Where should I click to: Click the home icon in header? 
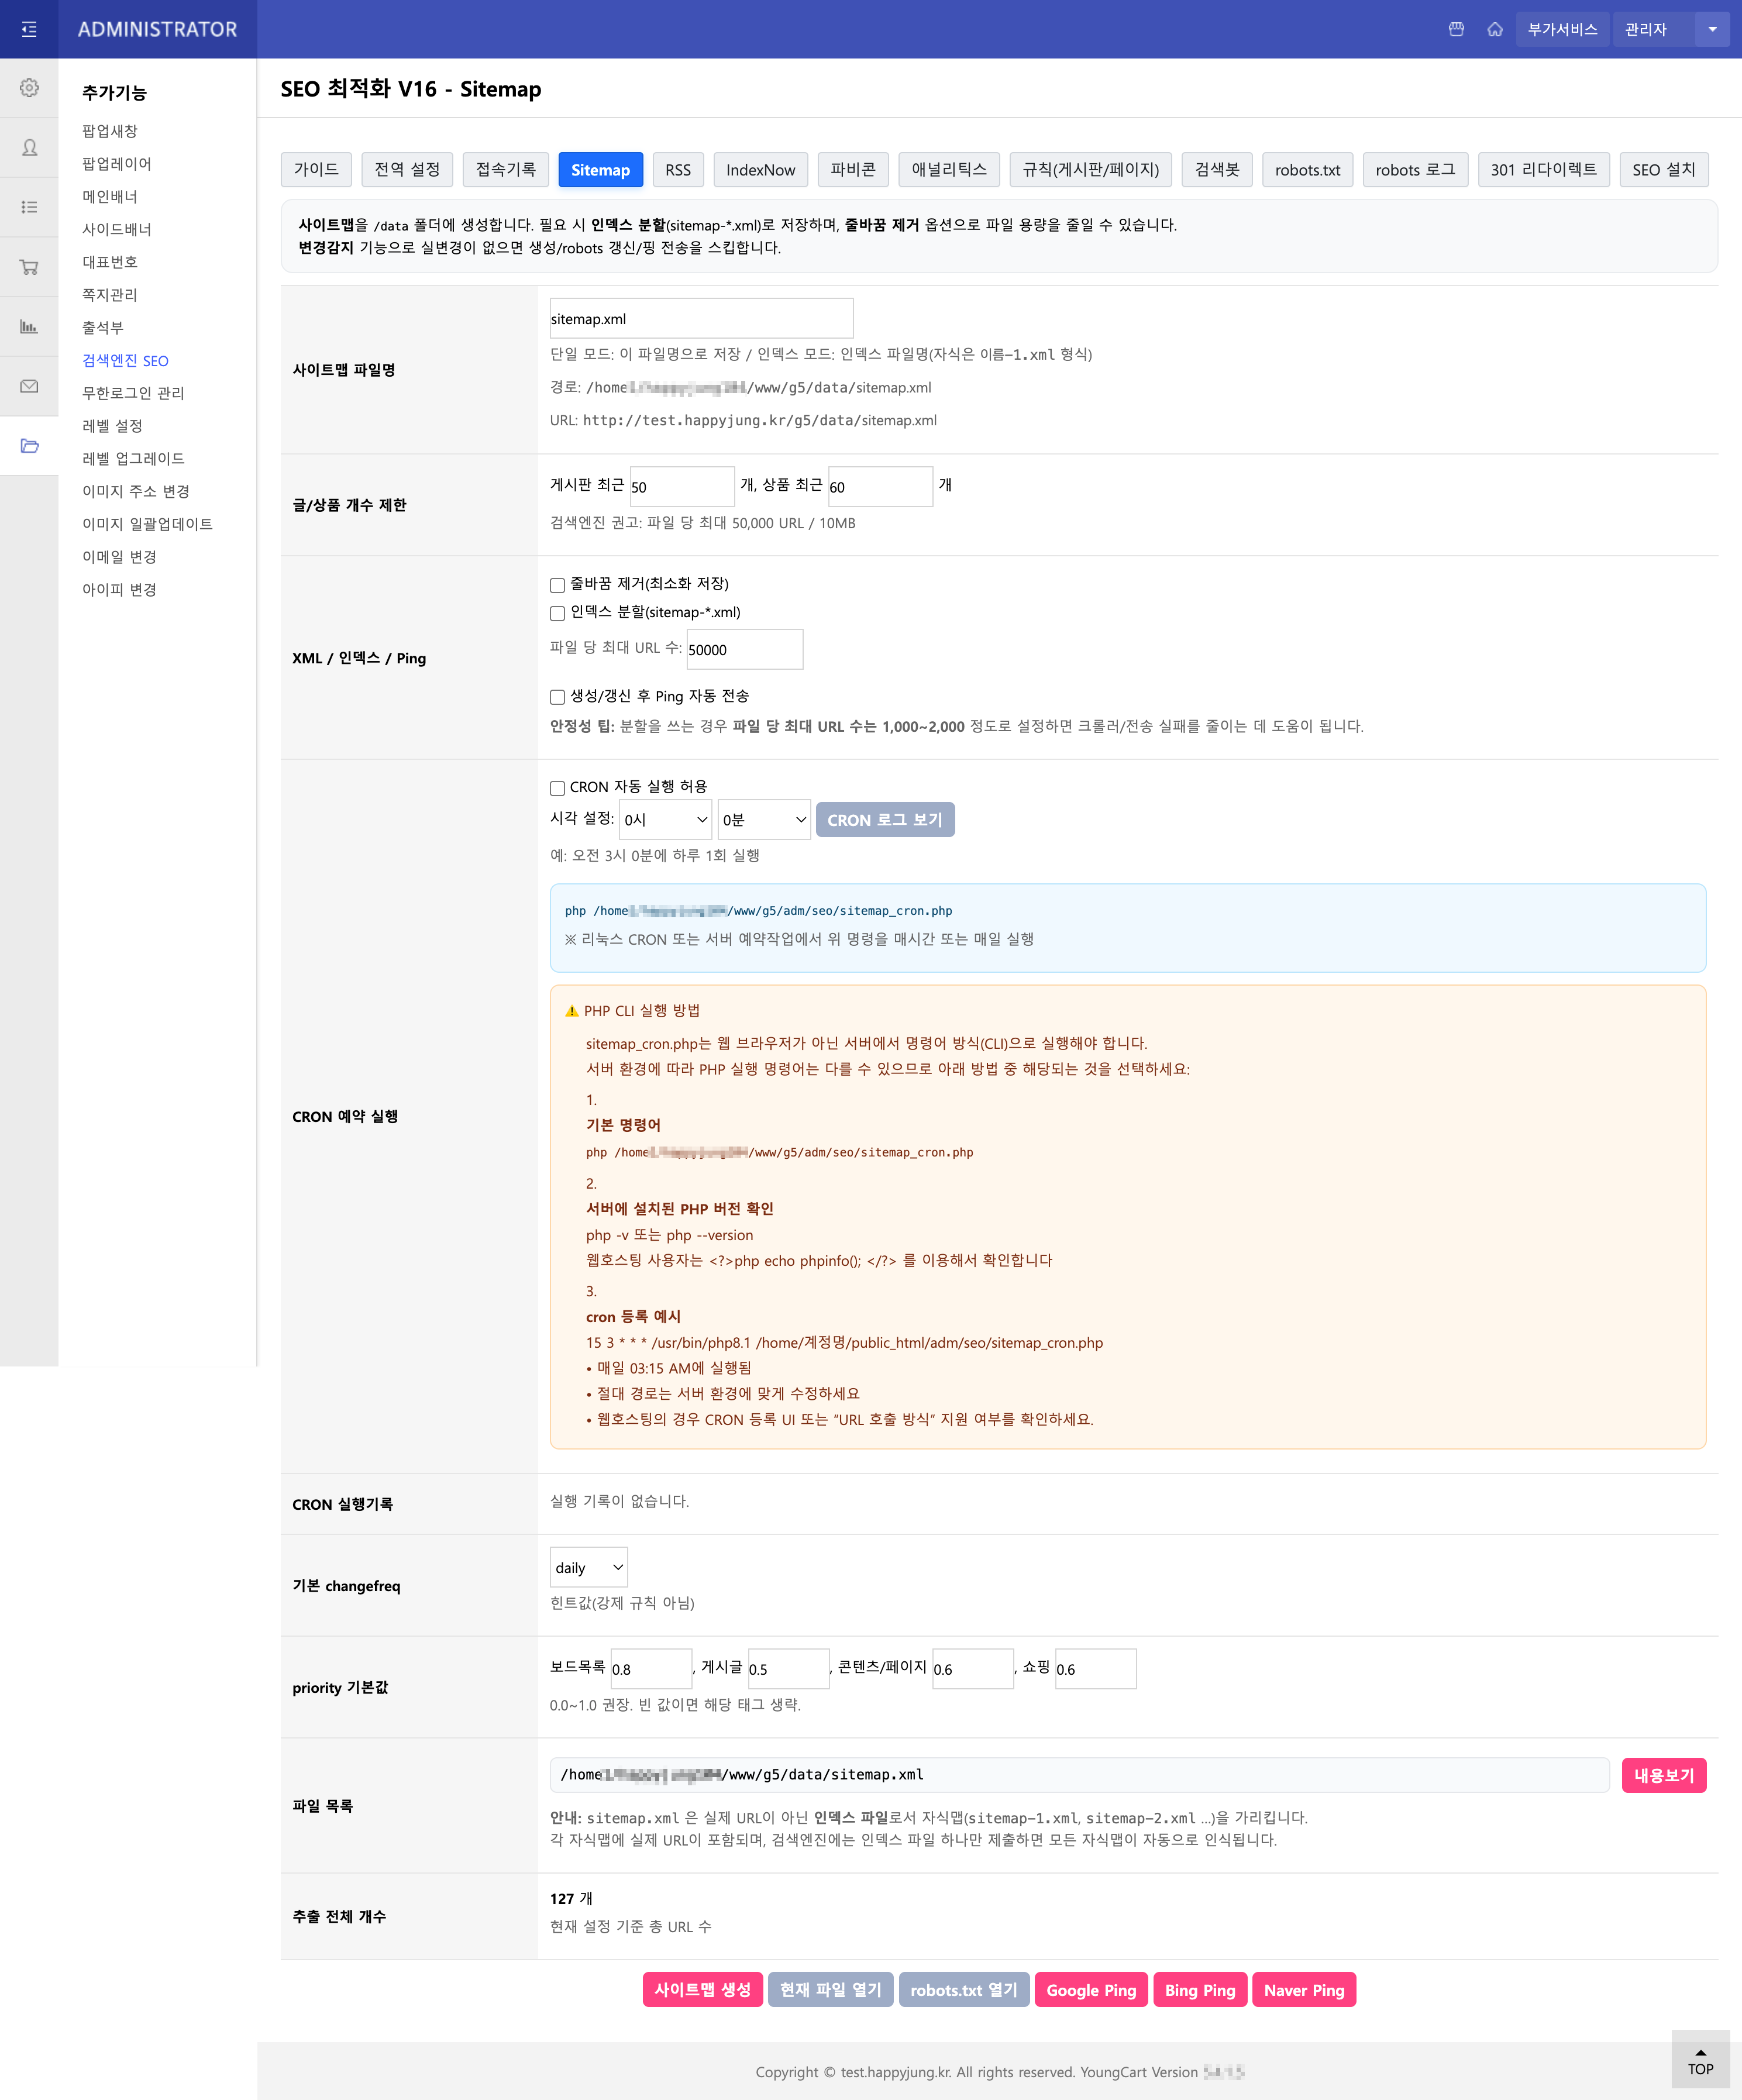[x=1494, y=29]
